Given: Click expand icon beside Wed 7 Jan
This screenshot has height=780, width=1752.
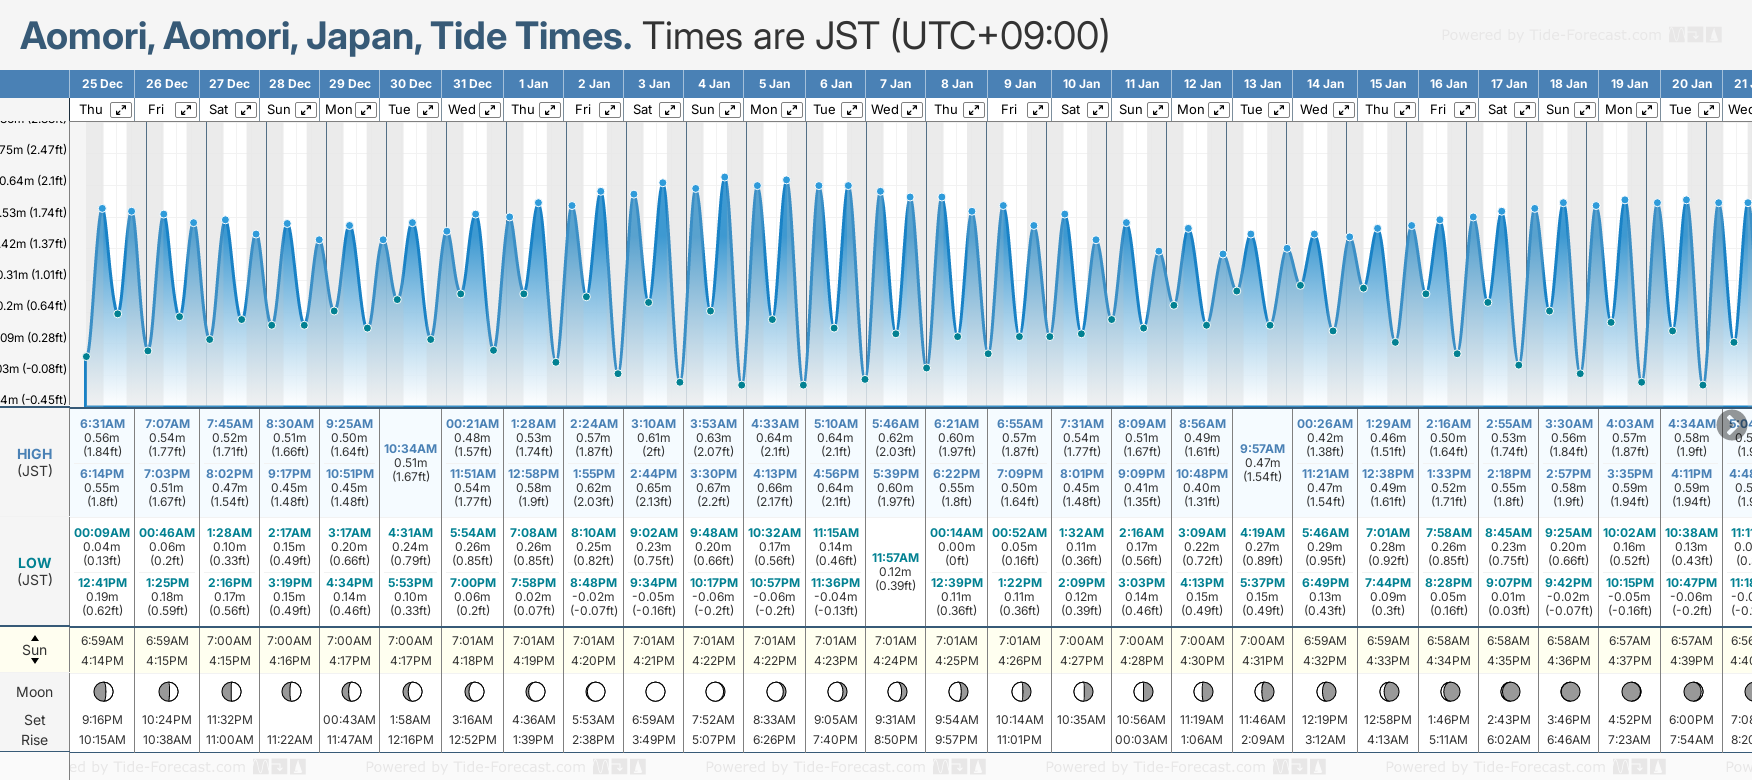Looking at the screenshot, I should pyautogui.click(x=912, y=110).
